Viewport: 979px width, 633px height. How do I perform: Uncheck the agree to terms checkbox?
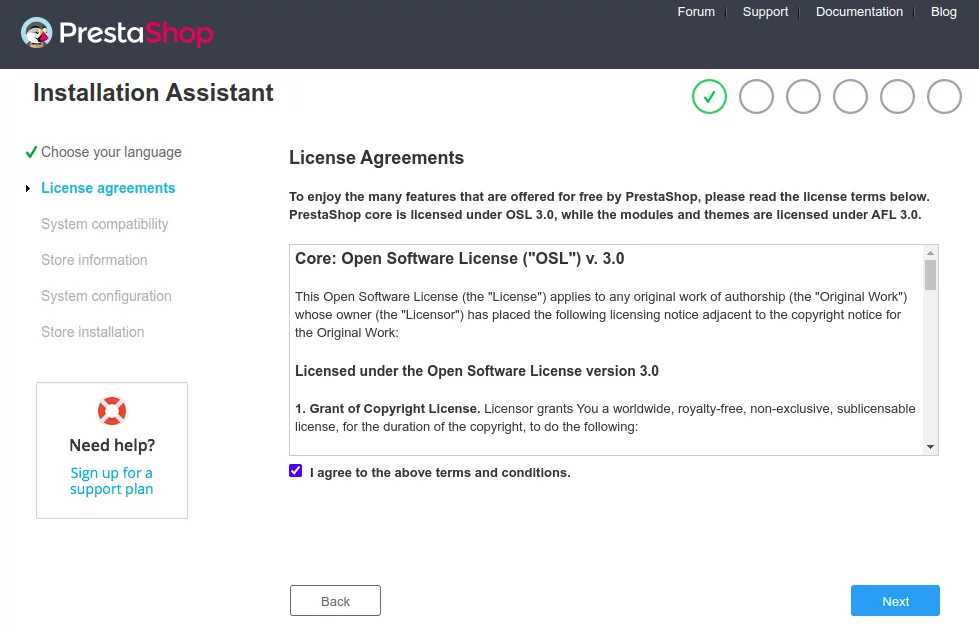point(296,471)
